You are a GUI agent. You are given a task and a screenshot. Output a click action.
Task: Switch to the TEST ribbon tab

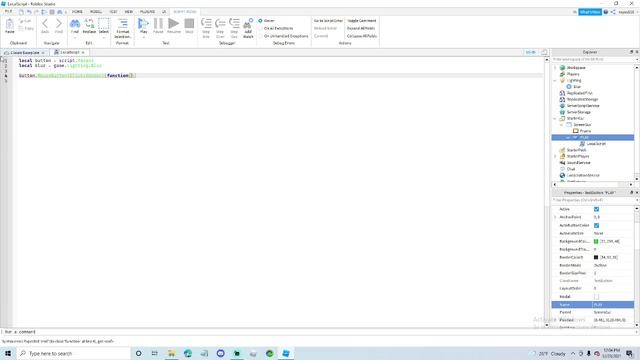tap(113, 12)
